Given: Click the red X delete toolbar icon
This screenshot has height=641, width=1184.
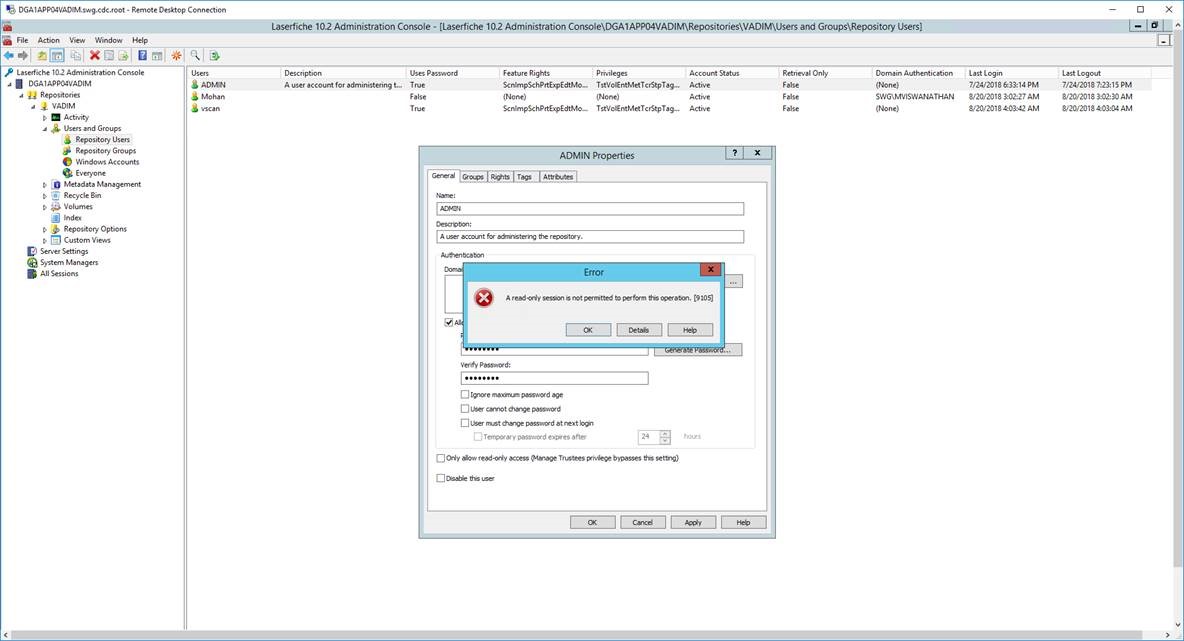Looking at the screenshot, I should click(94, 56).
